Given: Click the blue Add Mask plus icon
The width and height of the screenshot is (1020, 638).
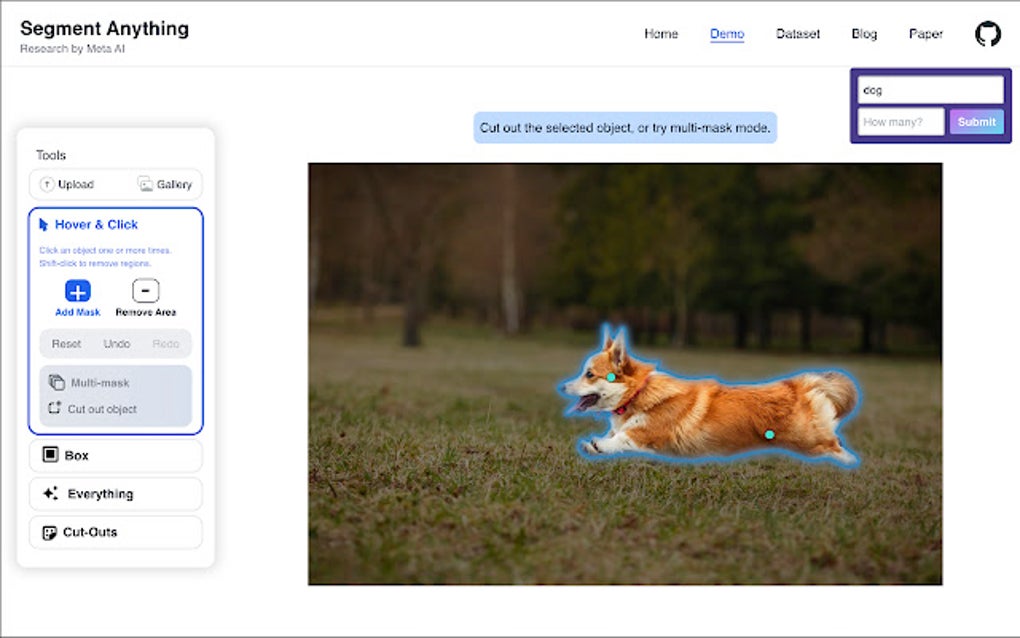Looking at the screenshot, I should (77, 291).
